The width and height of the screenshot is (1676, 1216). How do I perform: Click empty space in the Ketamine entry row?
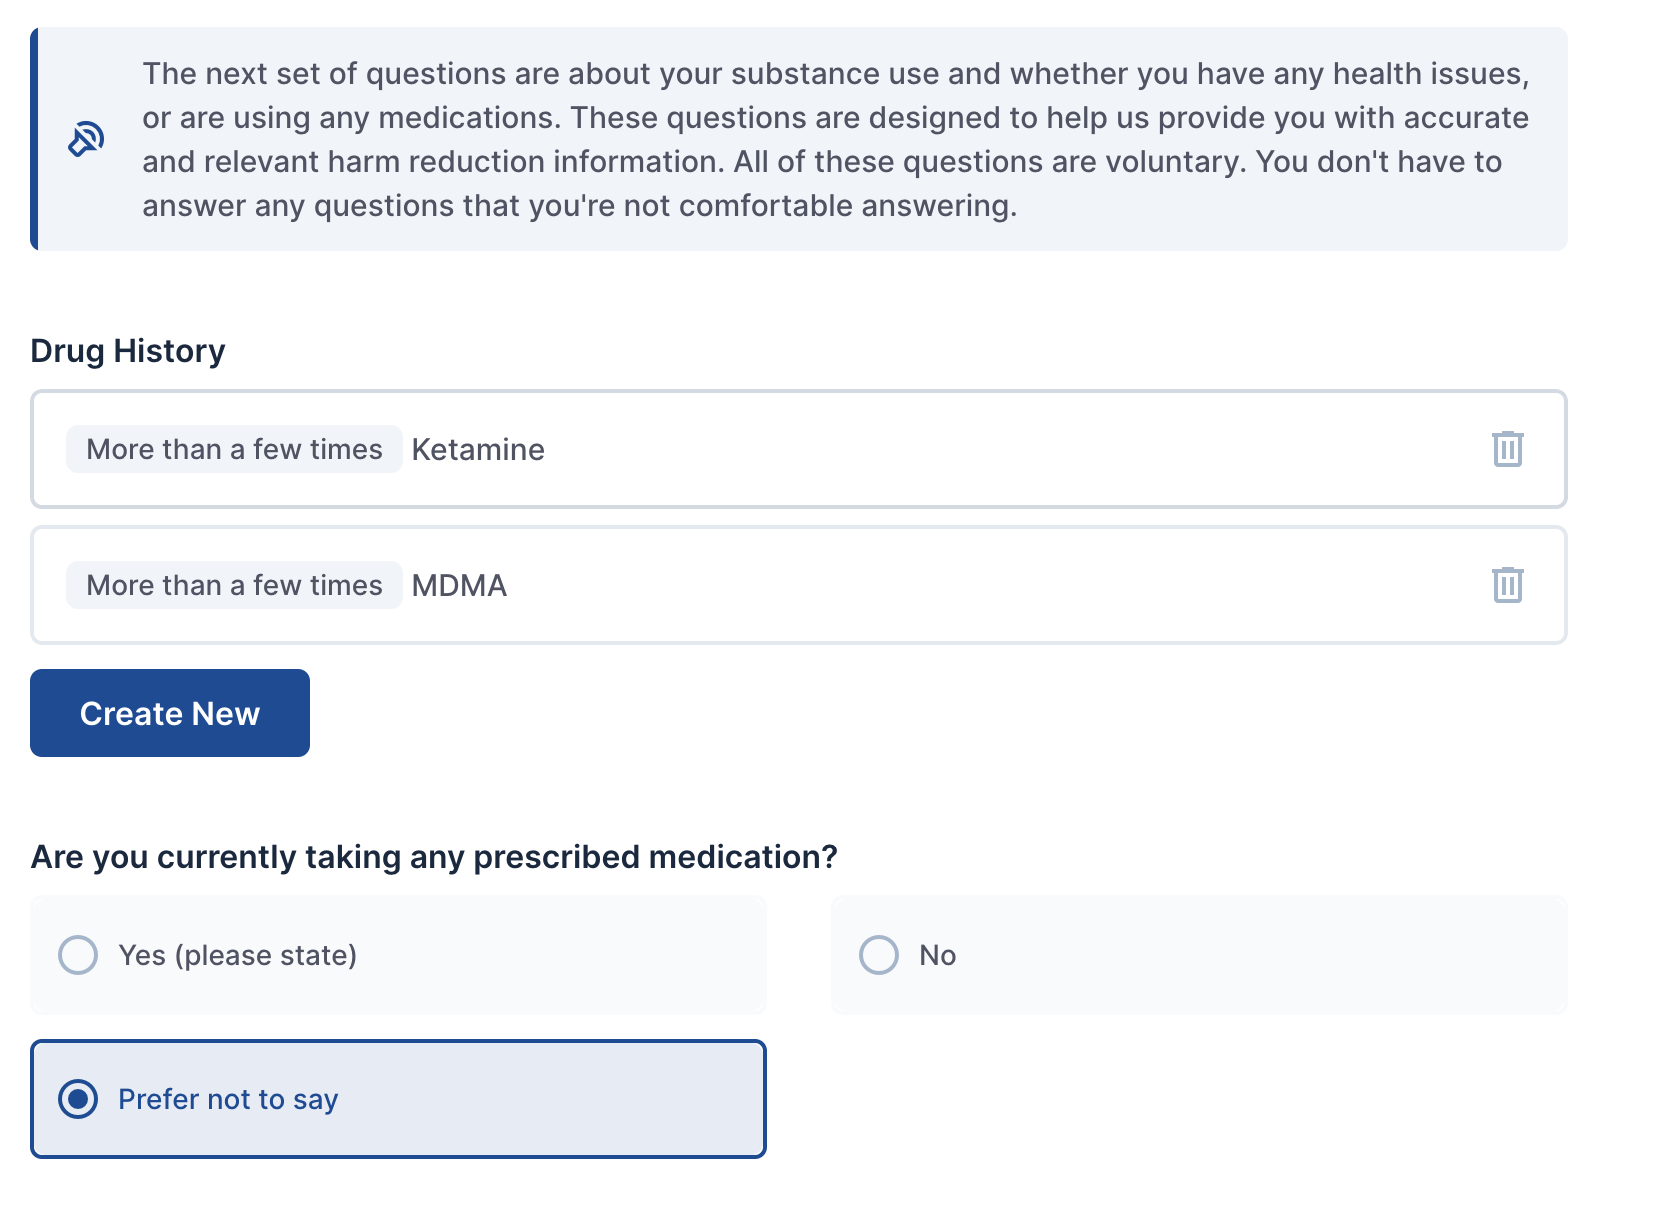[x=1000, y=449]
